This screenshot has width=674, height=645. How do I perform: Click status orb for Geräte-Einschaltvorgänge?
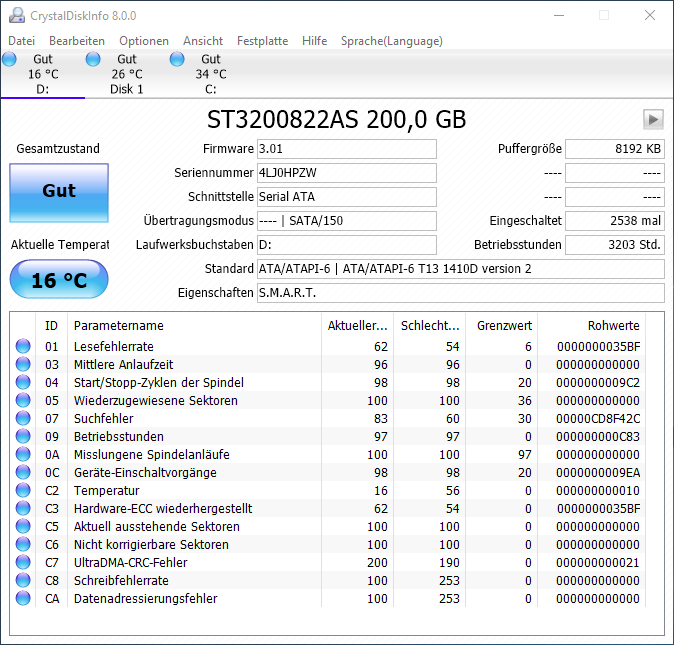pos(23,473)
